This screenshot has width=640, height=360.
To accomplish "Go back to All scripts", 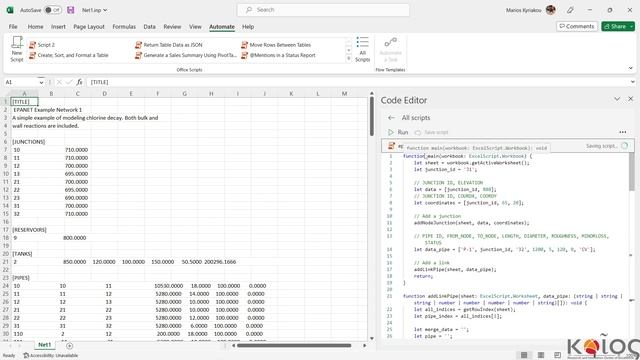I will pyautogui.click(x=391, y=118).
